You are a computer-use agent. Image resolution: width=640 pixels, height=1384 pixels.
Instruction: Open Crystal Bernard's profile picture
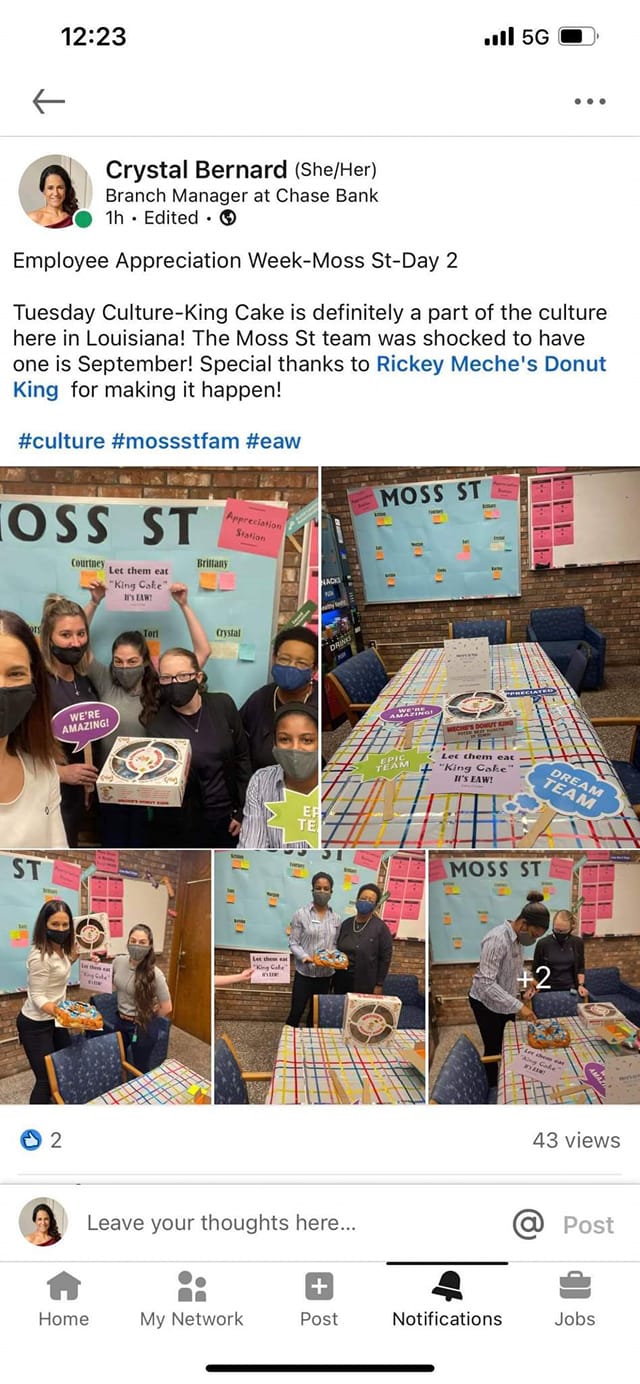pyautogui.click(x=55, y=191)
